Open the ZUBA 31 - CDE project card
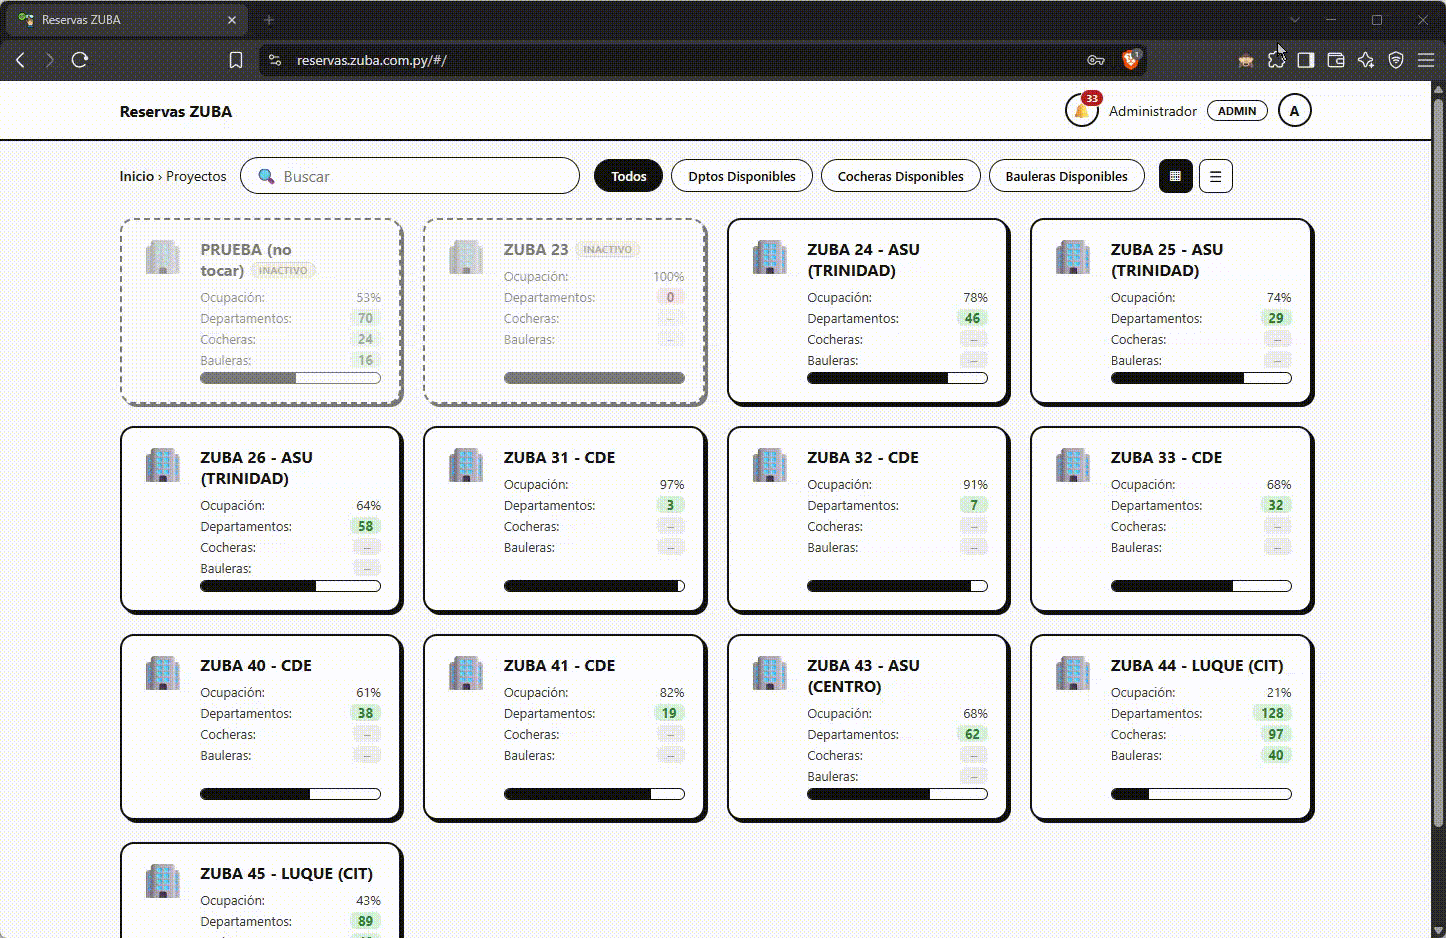1446x938 pixels. tap(564, 519)
